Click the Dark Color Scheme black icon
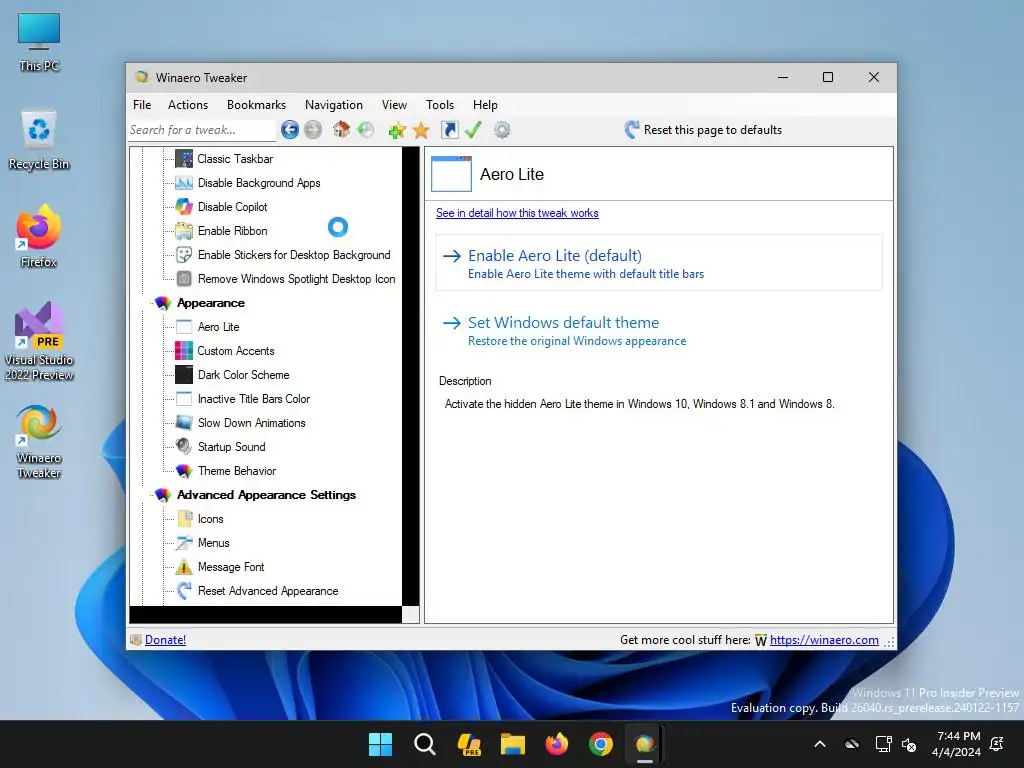Image resolution: width=1024 pixels, height=768 pixels. pos(184,375)
